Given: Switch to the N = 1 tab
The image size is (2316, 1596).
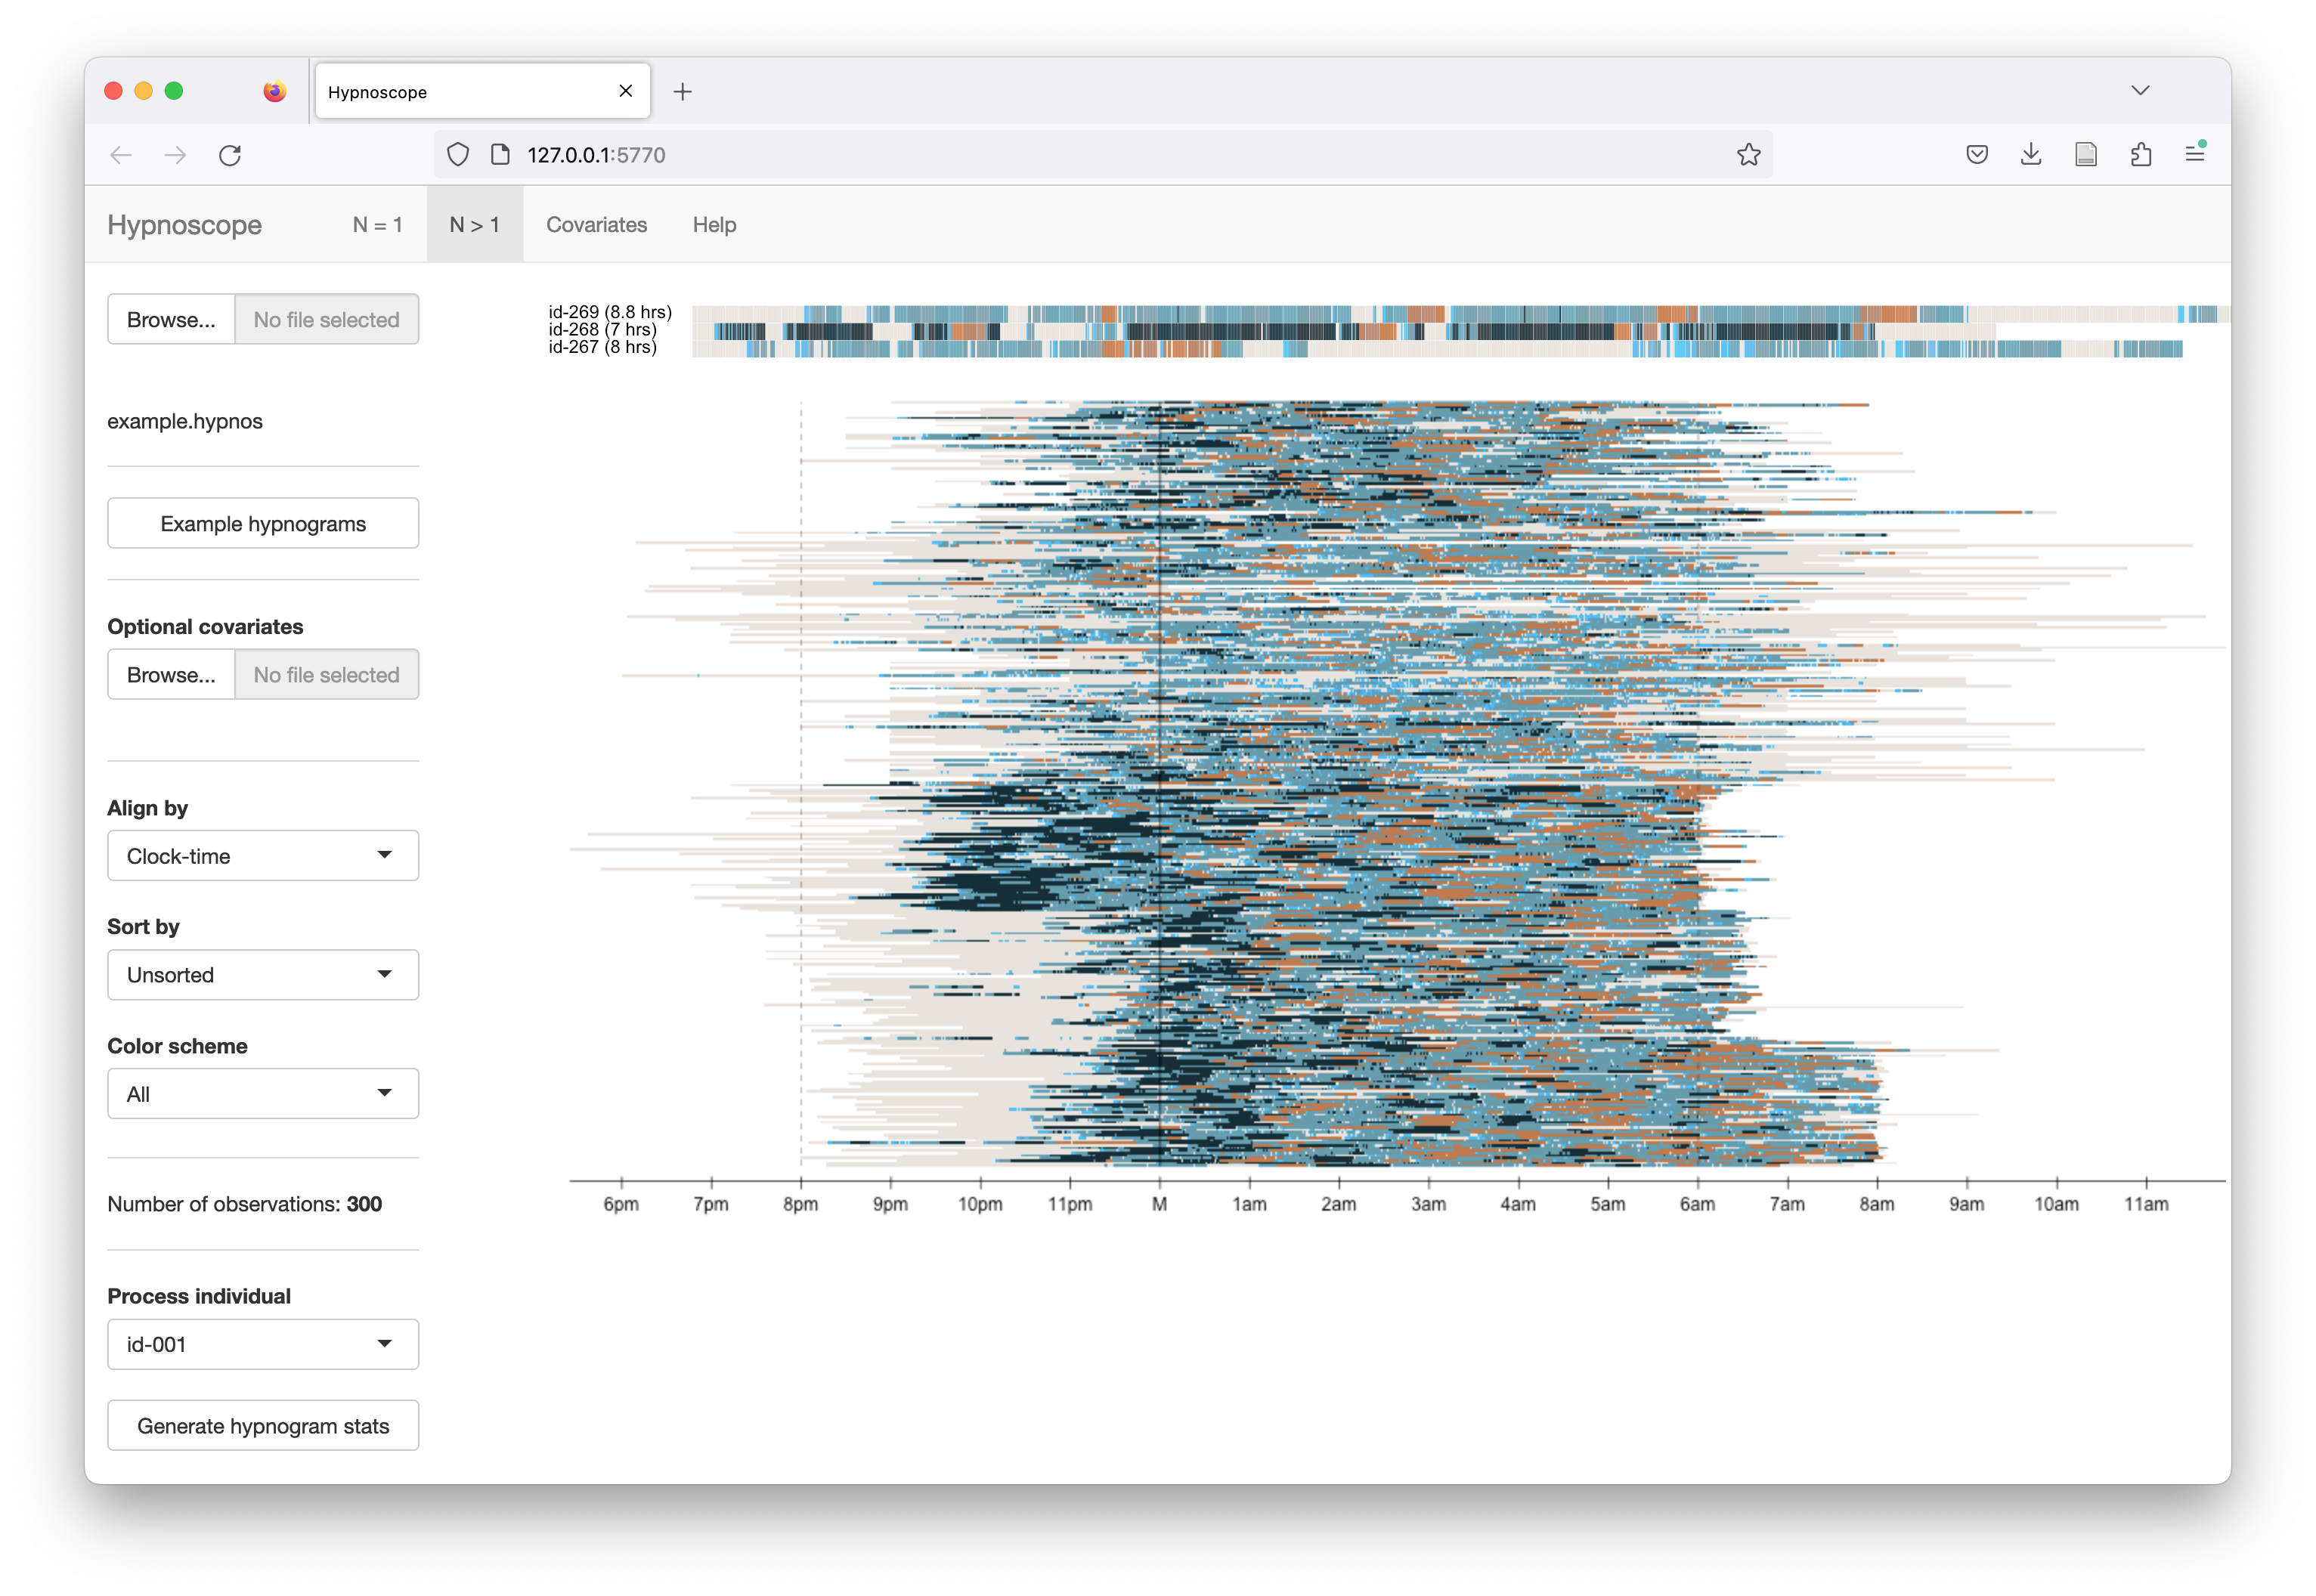Looking at the screenshot, I should click(377, 225).
